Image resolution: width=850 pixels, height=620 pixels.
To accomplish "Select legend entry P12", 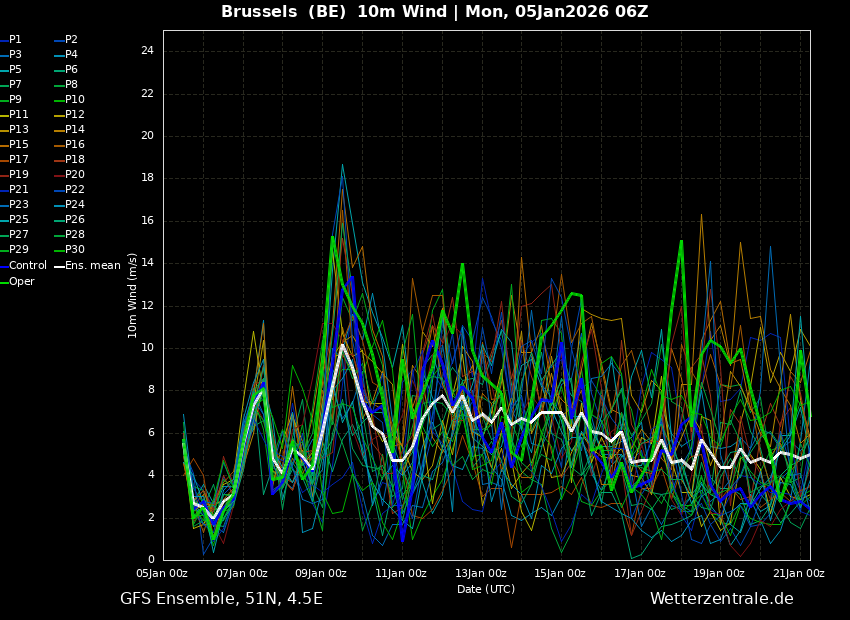I will [x=69, y=114].
